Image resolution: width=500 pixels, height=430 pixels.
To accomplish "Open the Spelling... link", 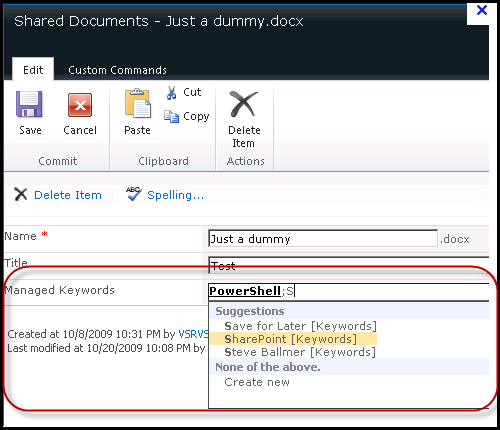I will [x=175, y=195].
